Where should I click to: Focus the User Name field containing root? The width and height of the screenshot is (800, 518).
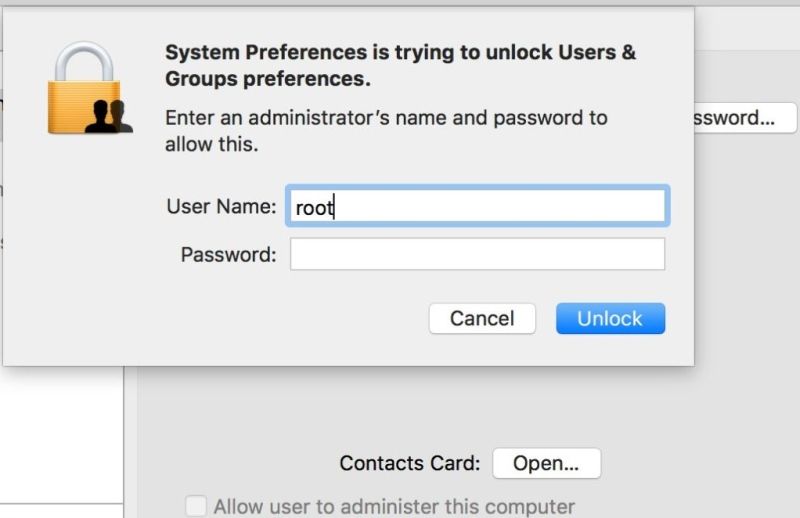coord(478,206)
